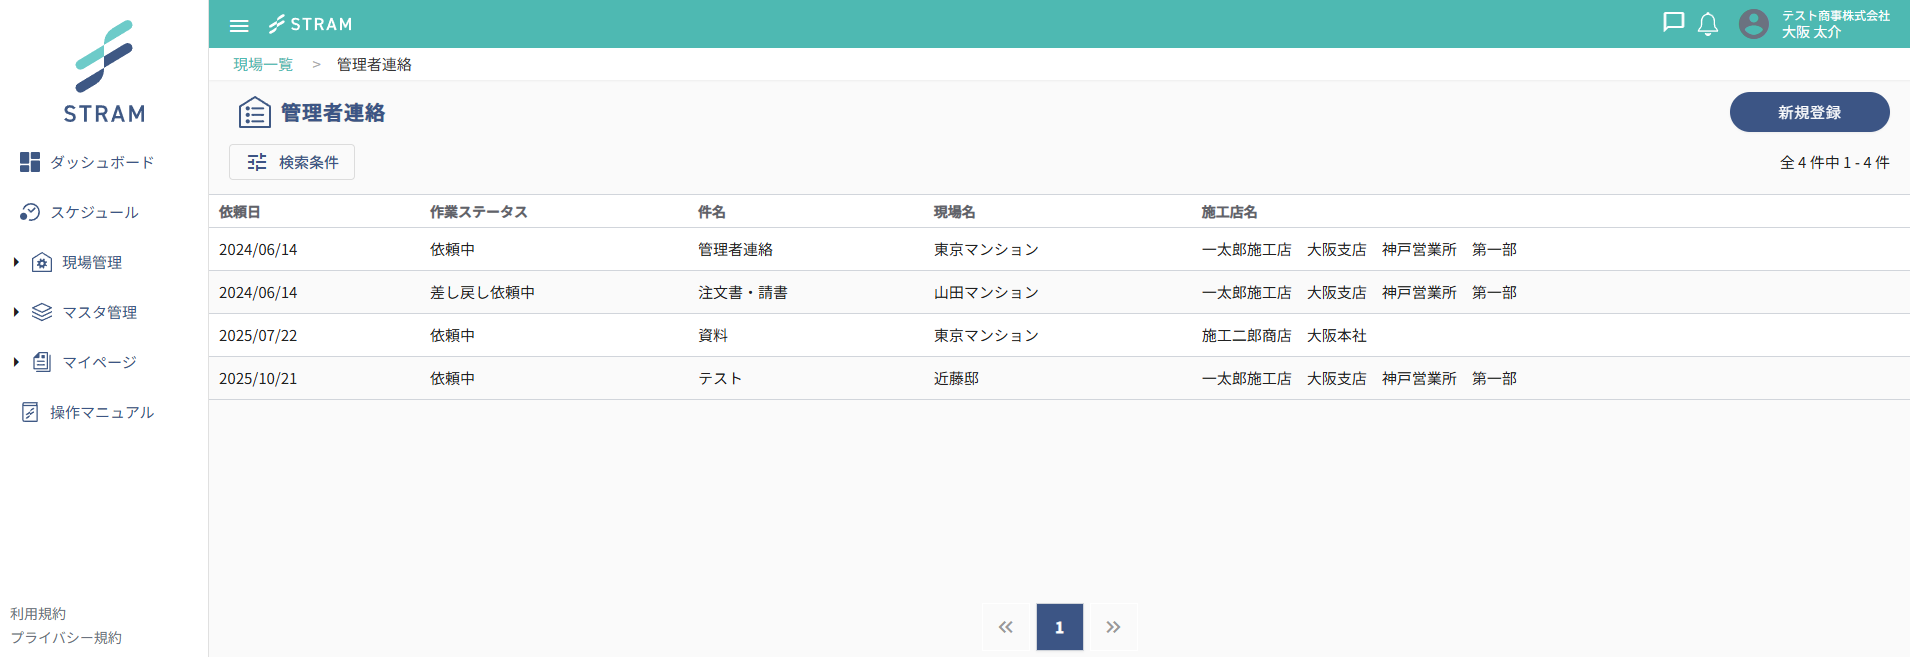Select 現場管理 in the sidebar
Image resolution: width=1910 pixels, height=657 pixels.
point(92,262)
